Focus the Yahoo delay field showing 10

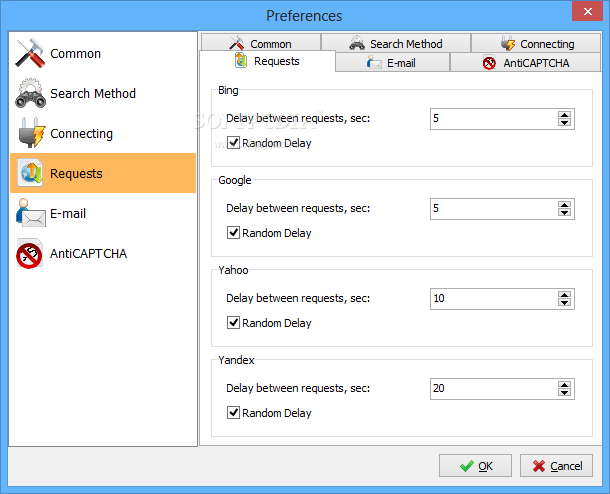[x=493, y=298]
